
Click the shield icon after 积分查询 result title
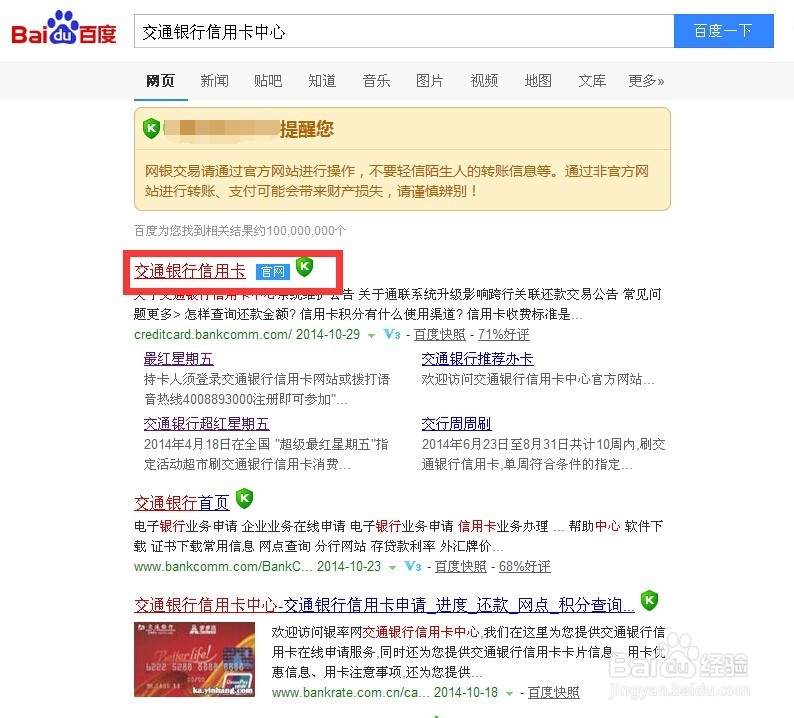pyautogui.click(x=649, y=600)
